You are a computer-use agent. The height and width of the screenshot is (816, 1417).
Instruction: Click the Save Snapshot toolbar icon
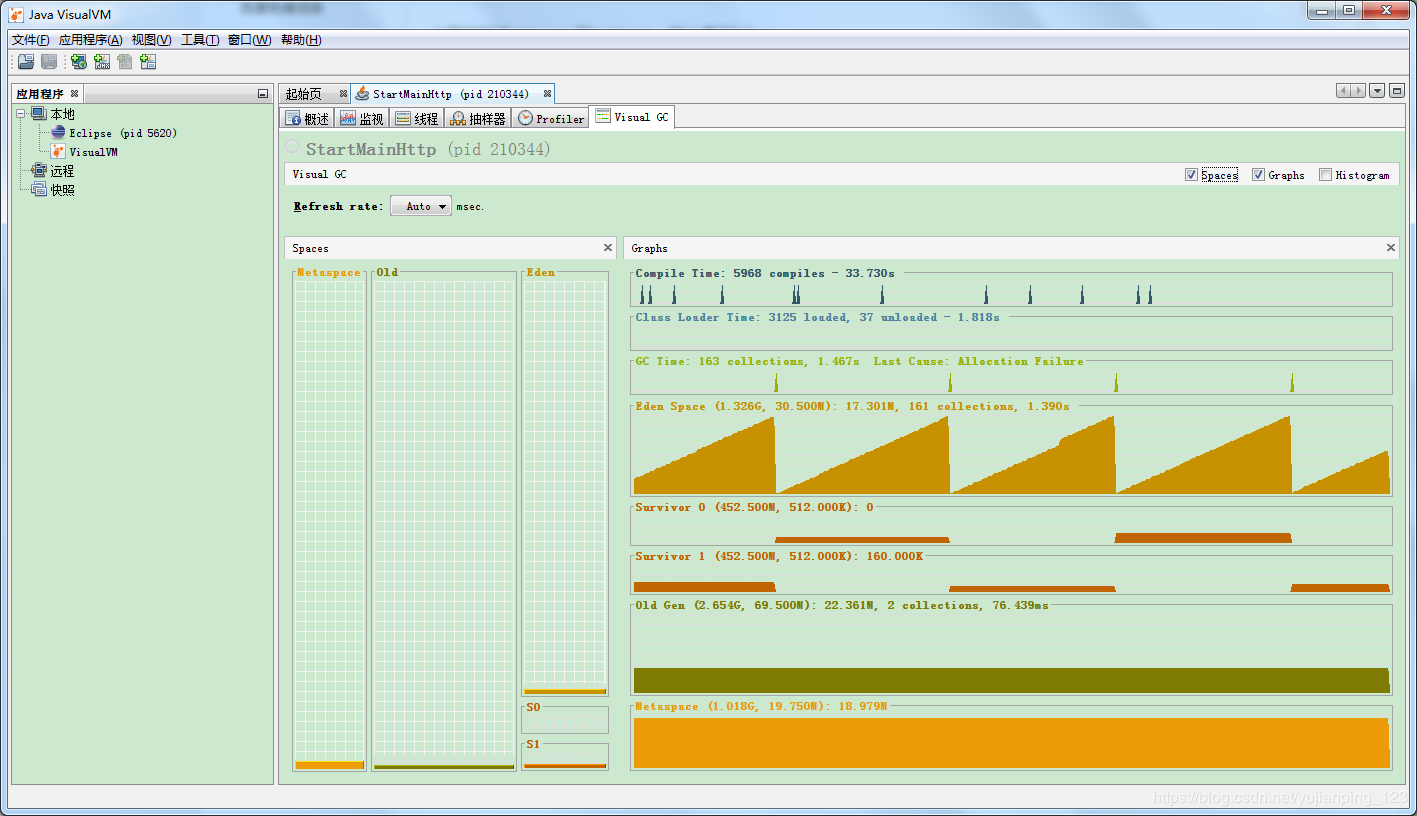pos(48,62)
